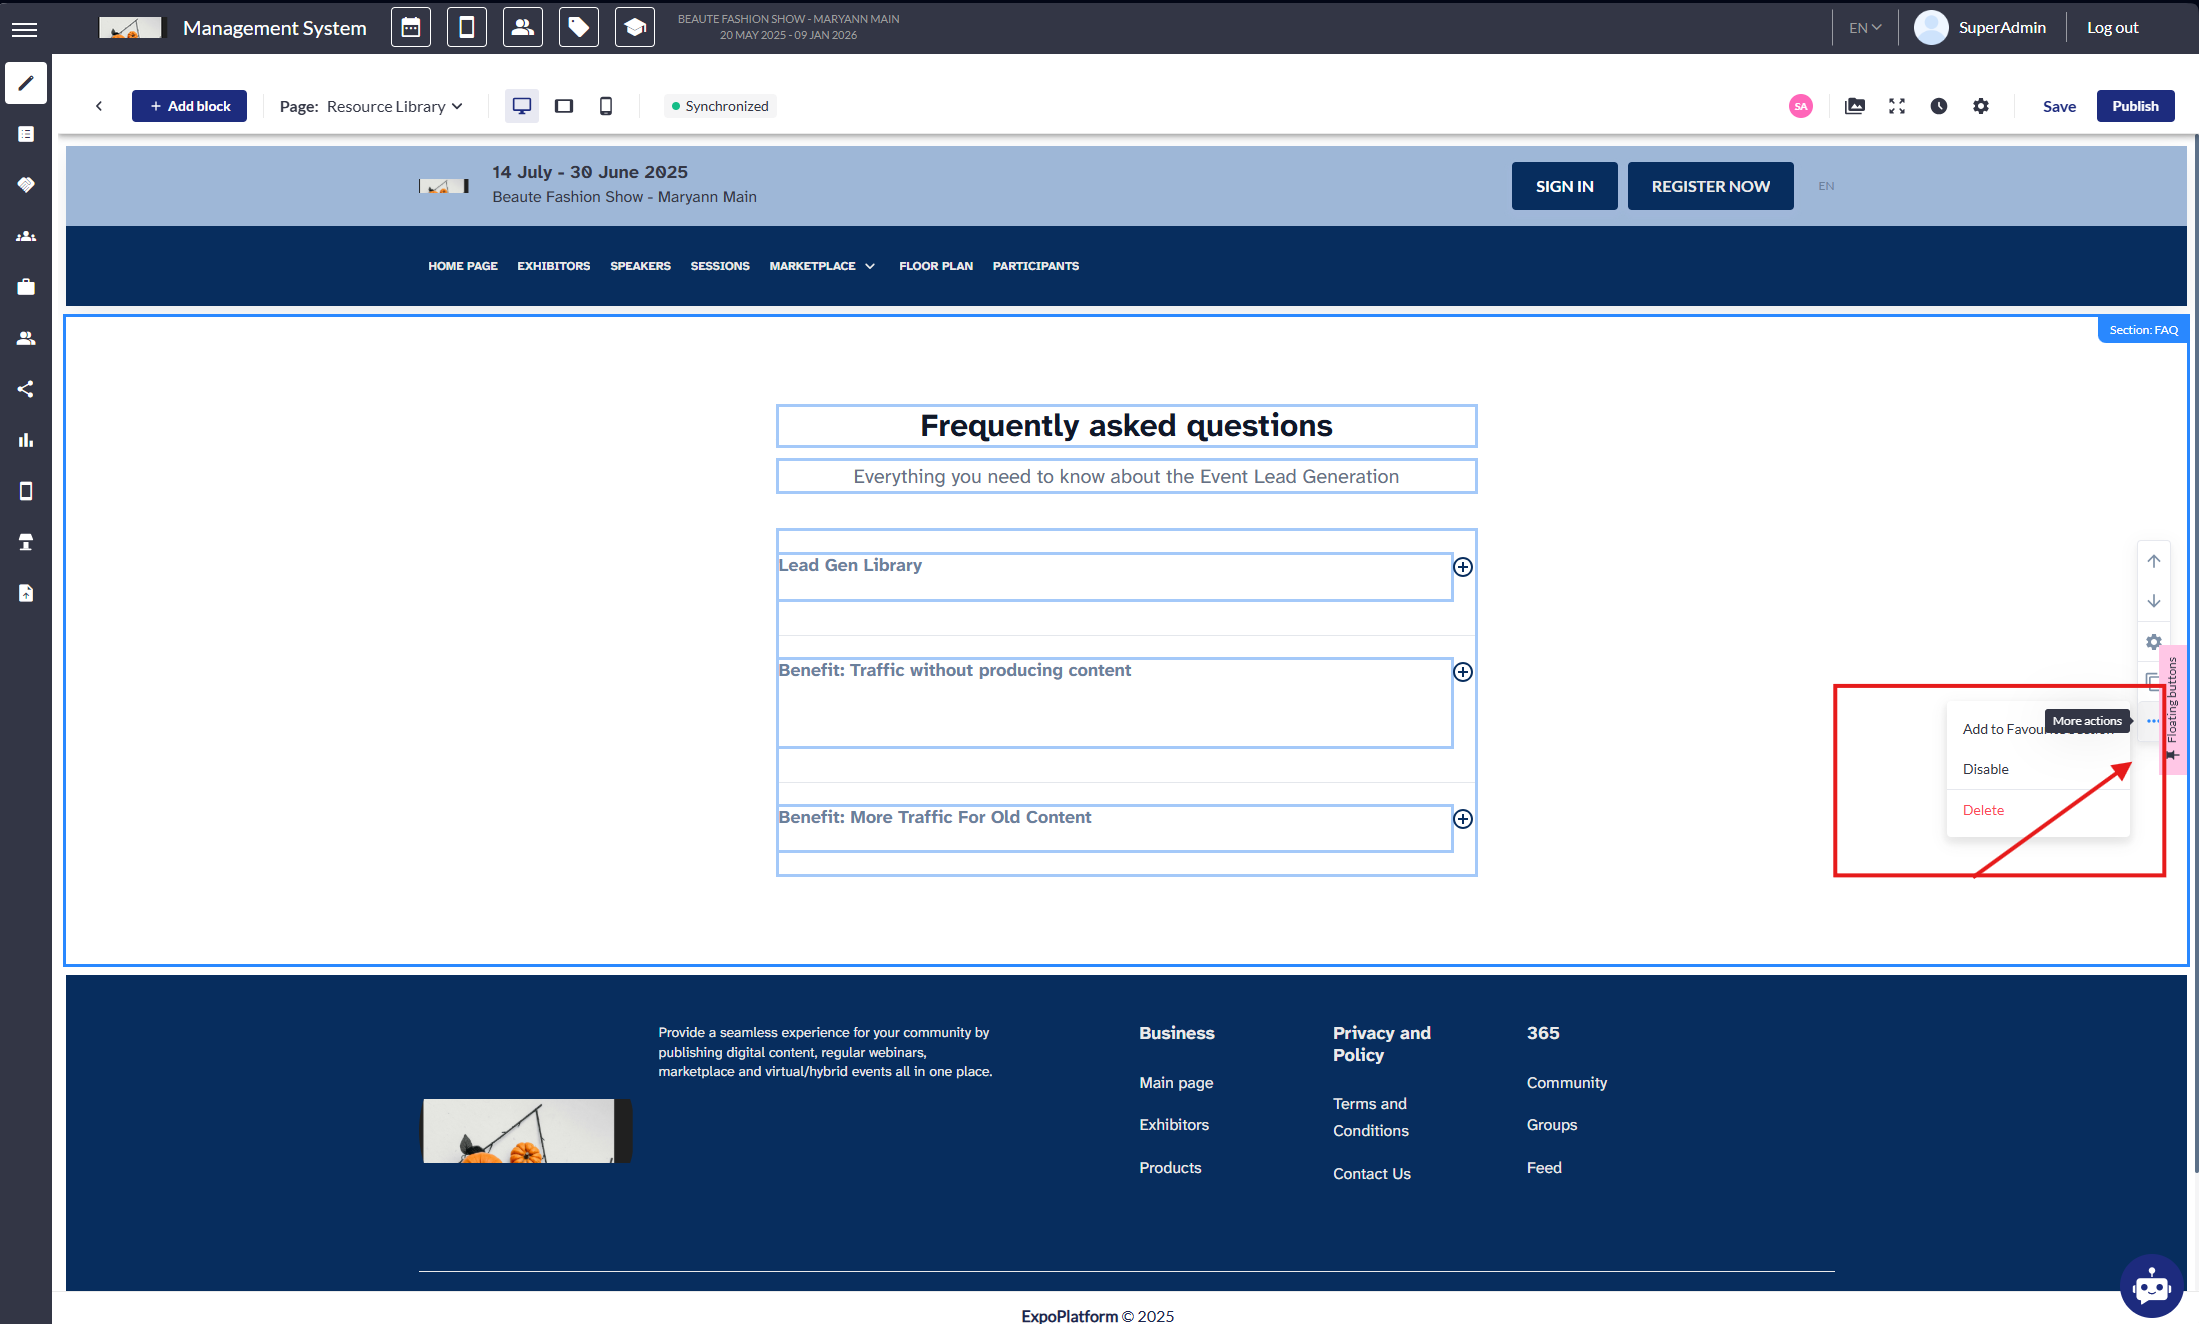2199x1324 pixels.
Task: Open the PARTICIPANTS nav item
Action: 1036,266
